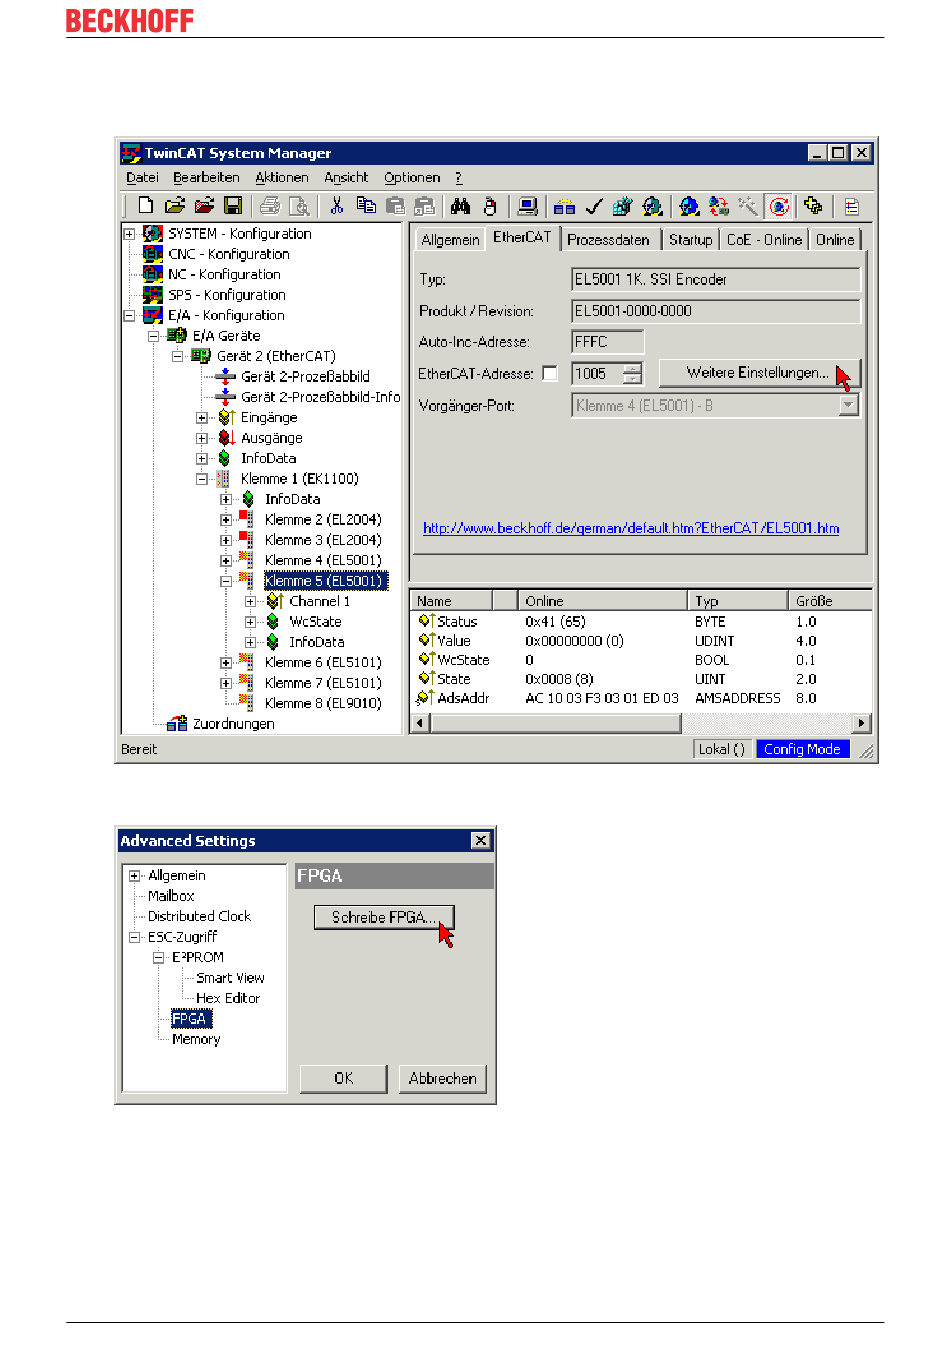Open the Optionen menu

pyautogui.click(x=412, y=177)
